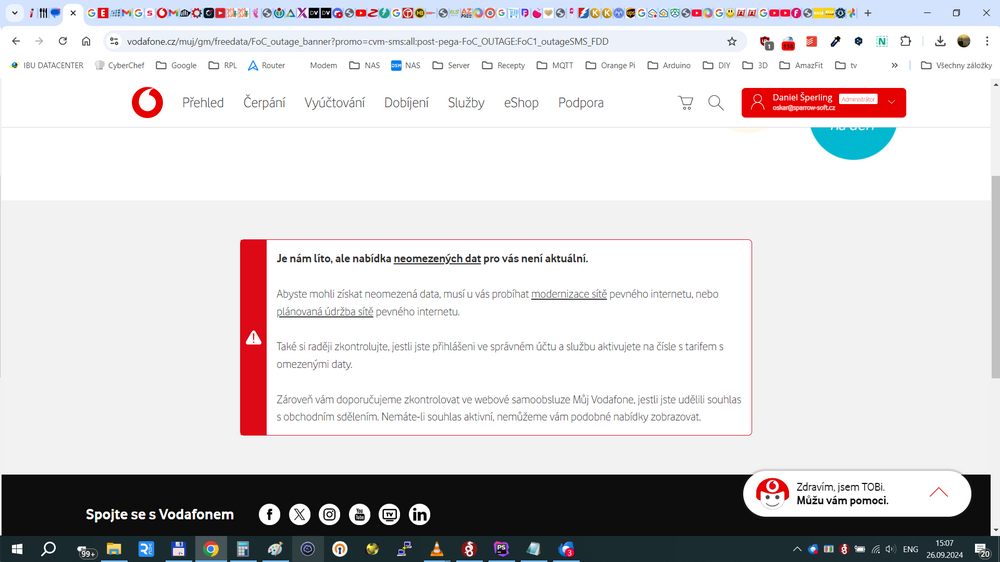Open CyberChef bookmark
The height and width of the screenshot is (562, 1000).
(119, 65)
